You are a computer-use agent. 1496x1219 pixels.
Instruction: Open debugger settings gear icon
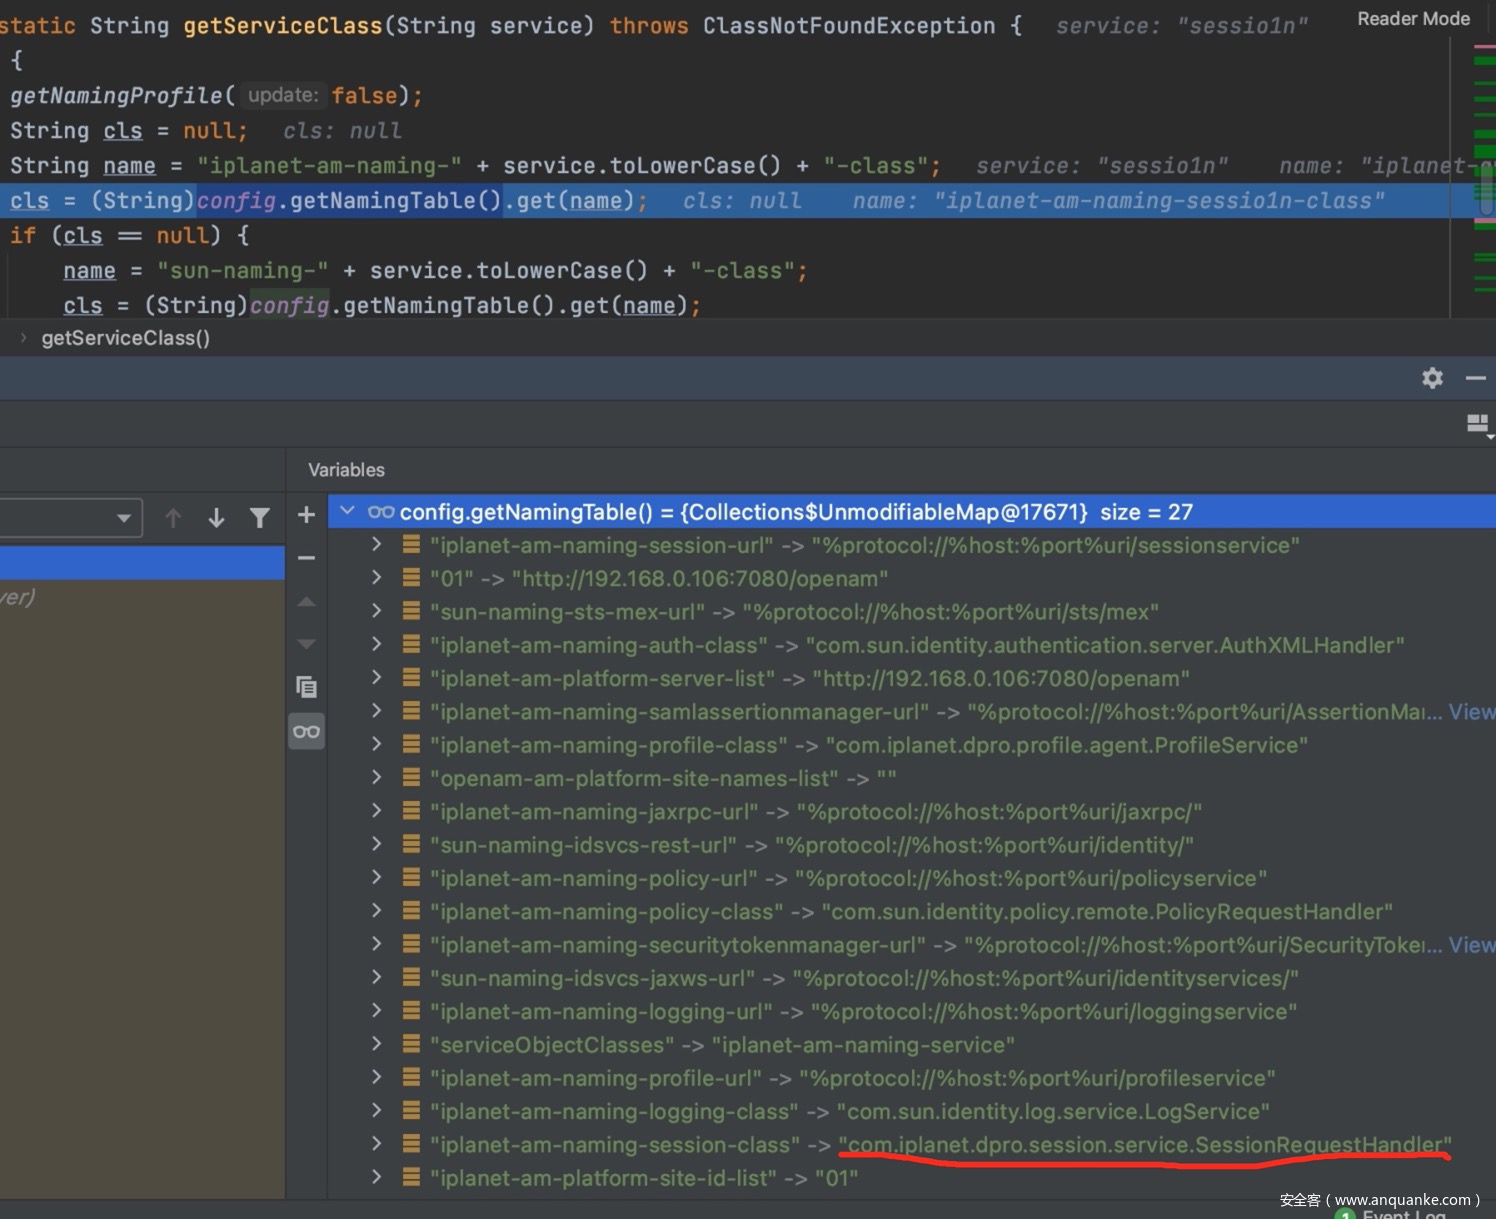click(1432, 378)
